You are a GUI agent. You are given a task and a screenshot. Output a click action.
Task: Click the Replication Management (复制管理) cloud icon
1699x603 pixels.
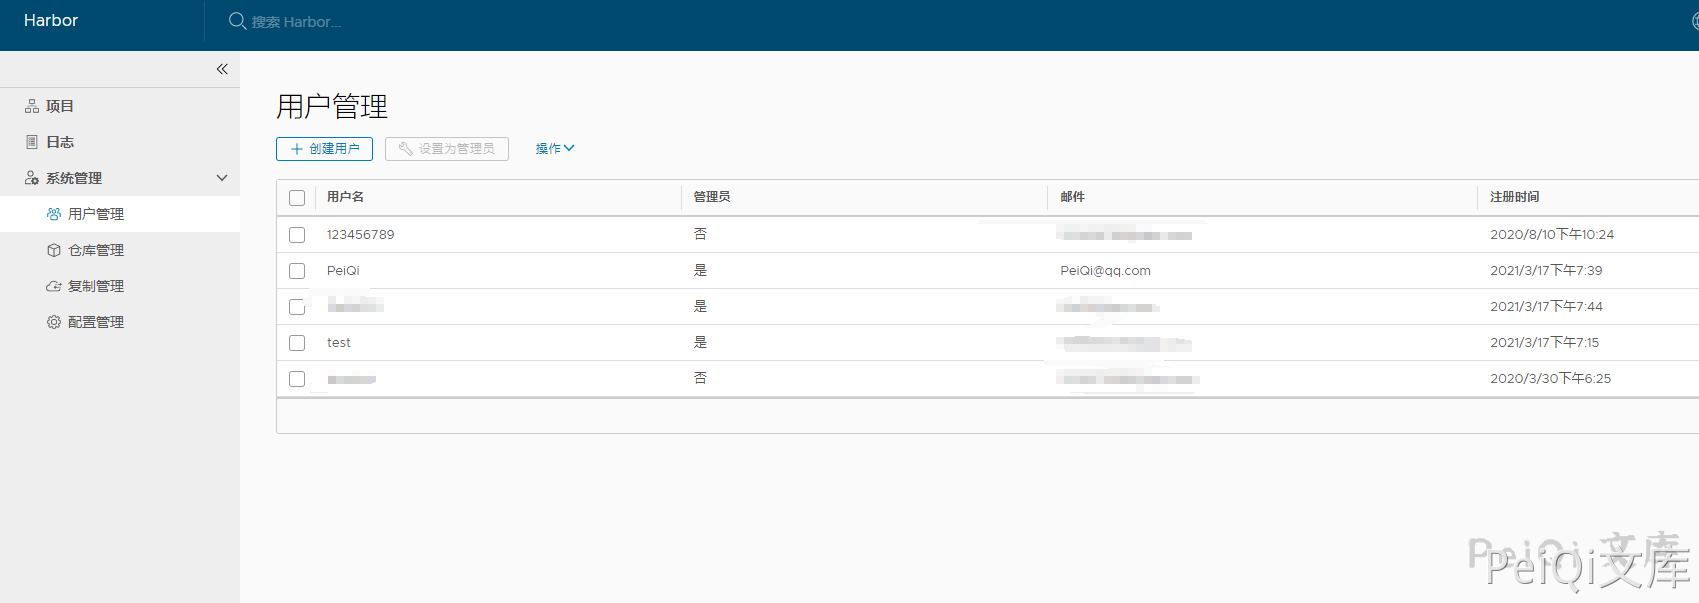54,286
